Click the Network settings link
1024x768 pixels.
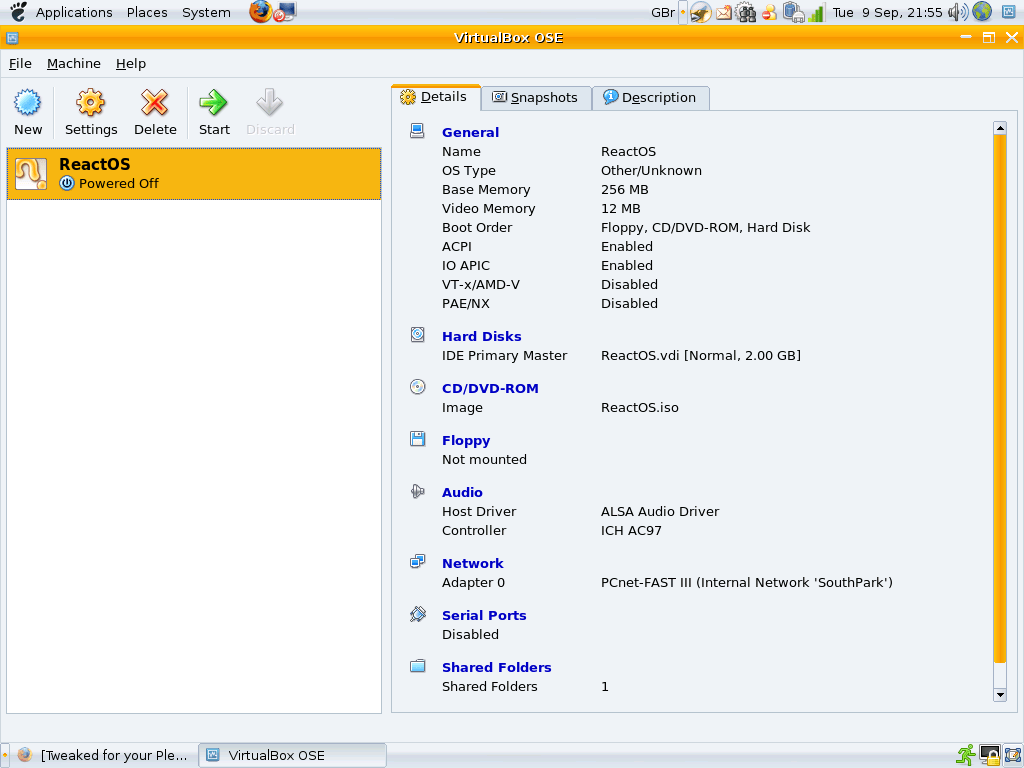(x=472, y=563)
